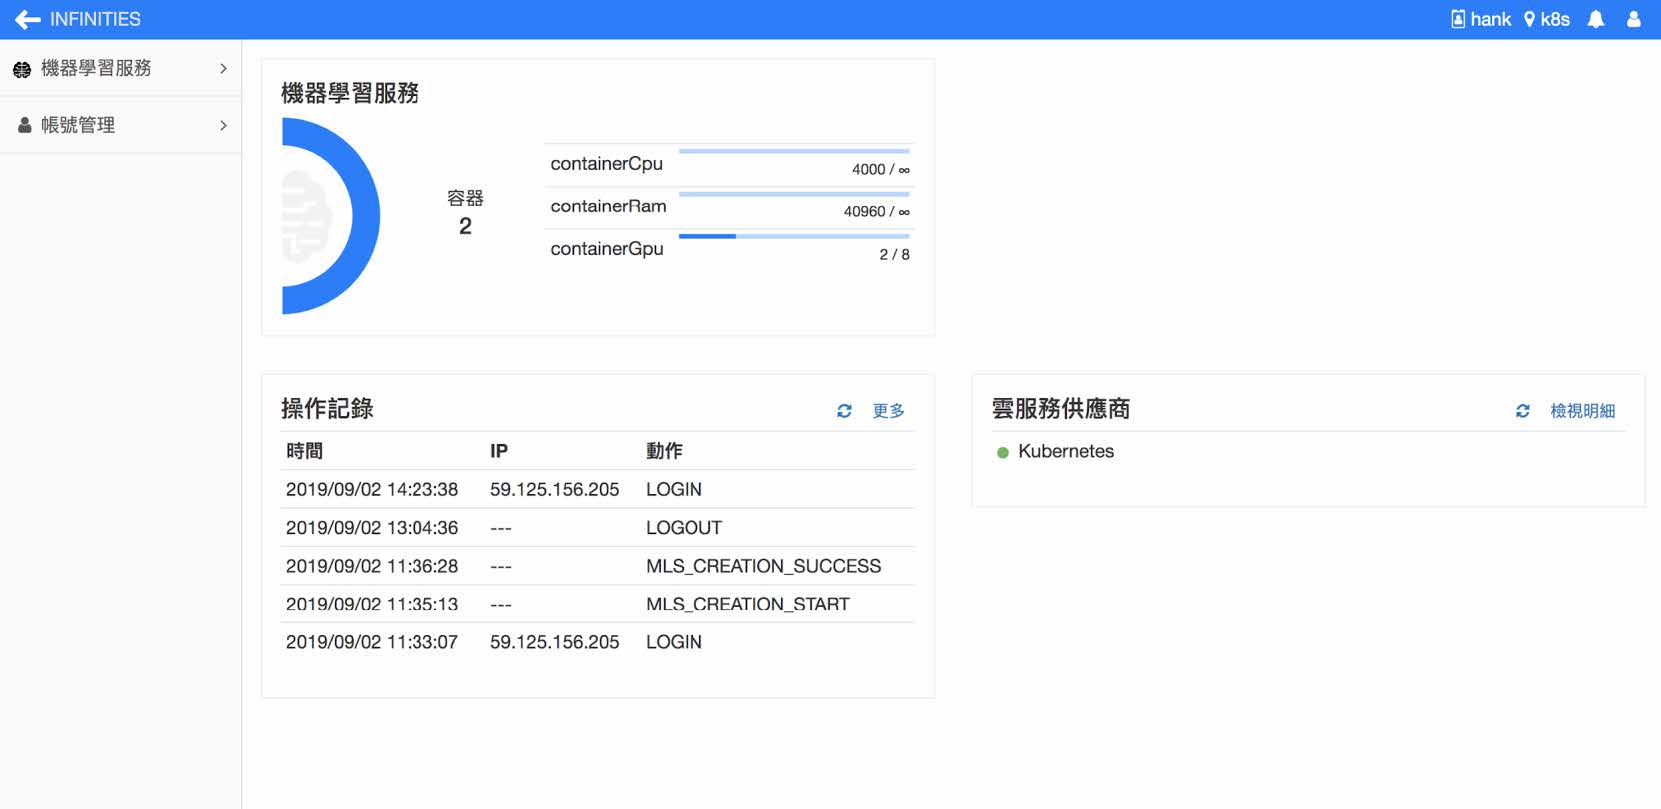The width and height of the screenshot is (1661, 809).
Task: Click the k8s location pin icon
Action: (1529, 19)
